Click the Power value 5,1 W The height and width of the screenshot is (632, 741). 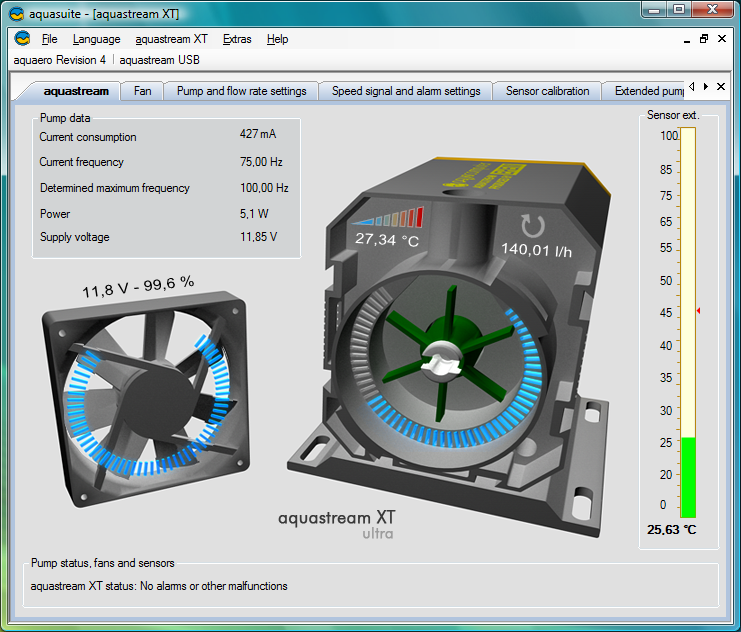click(254, 214)
